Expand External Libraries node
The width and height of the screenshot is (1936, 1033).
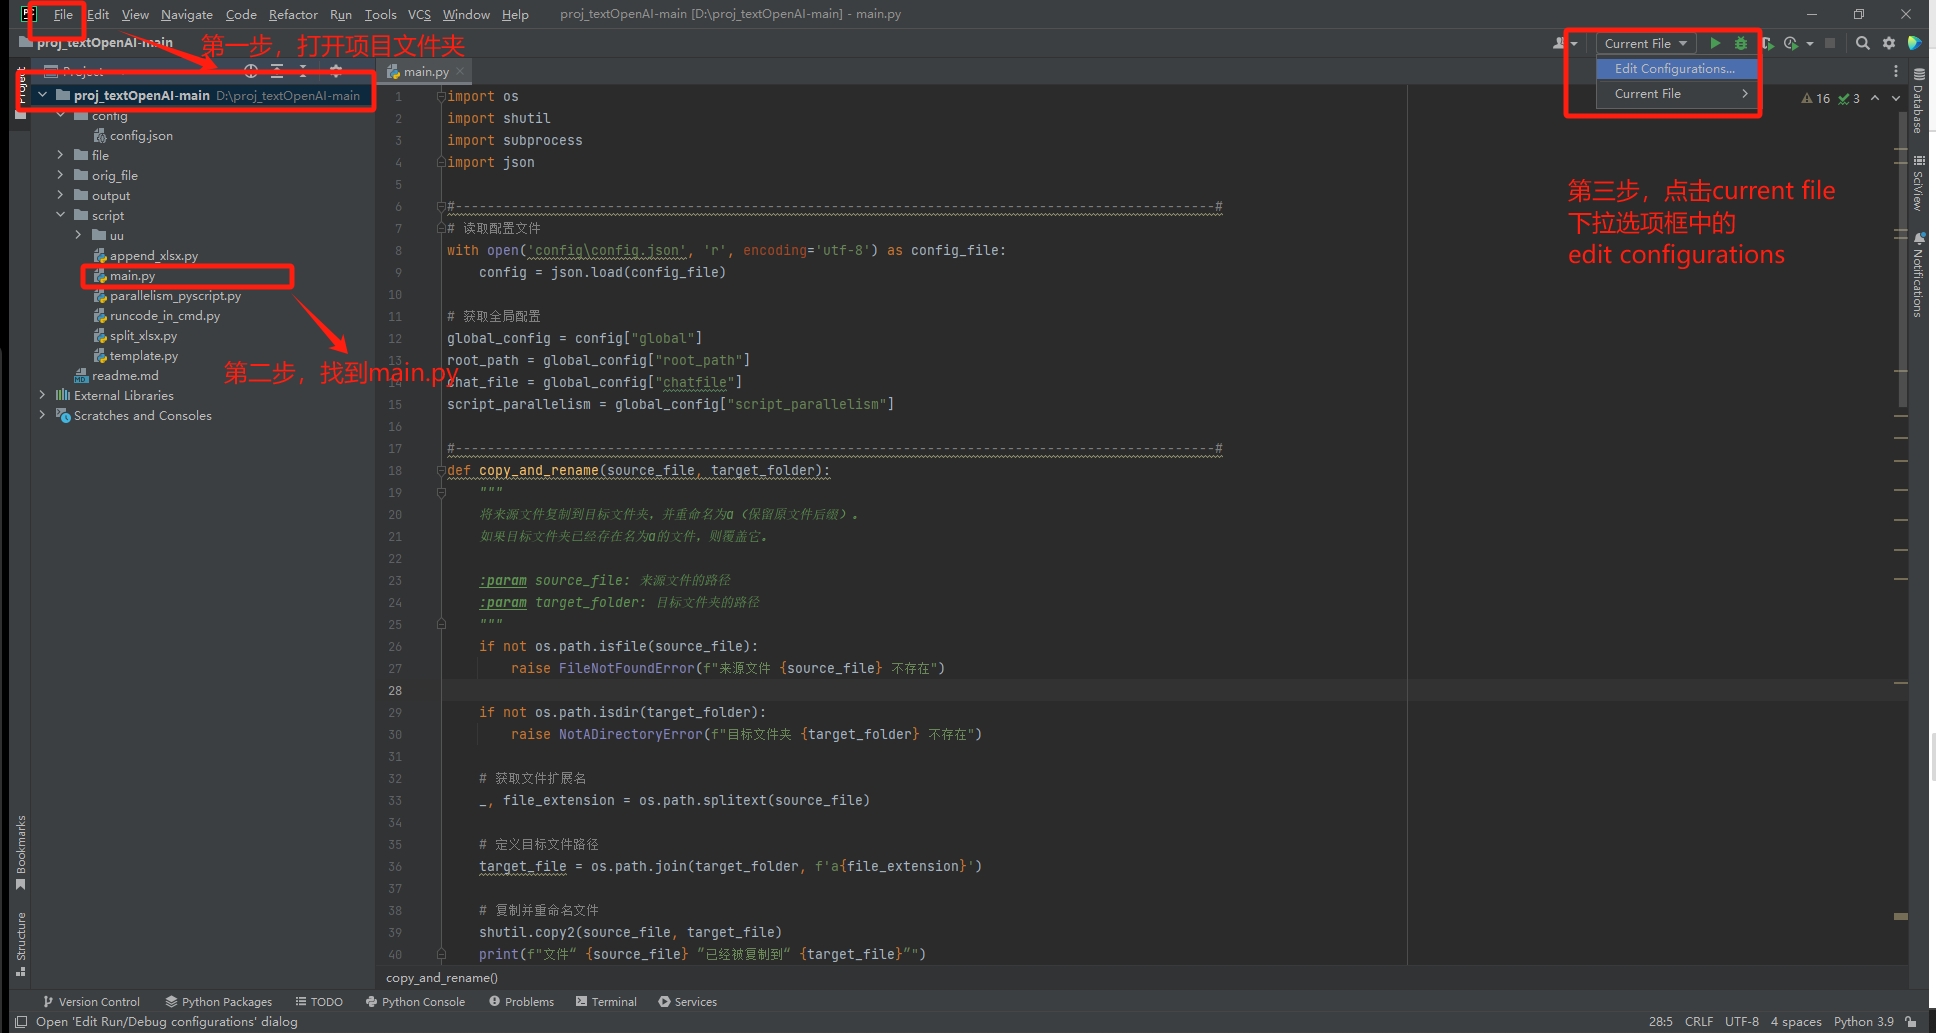(42, 395)
